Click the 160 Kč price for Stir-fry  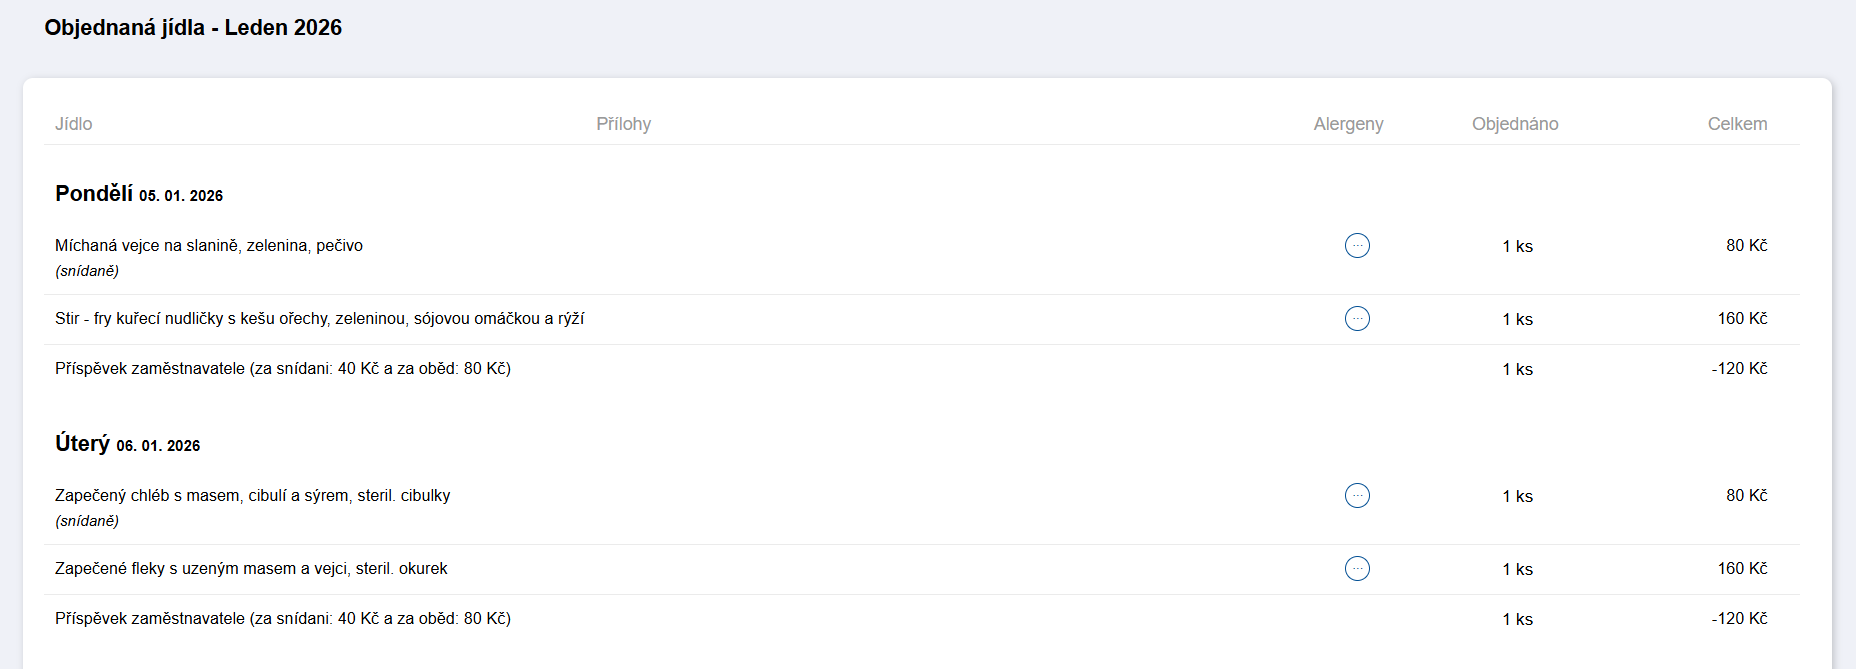tap(1742, 319)
